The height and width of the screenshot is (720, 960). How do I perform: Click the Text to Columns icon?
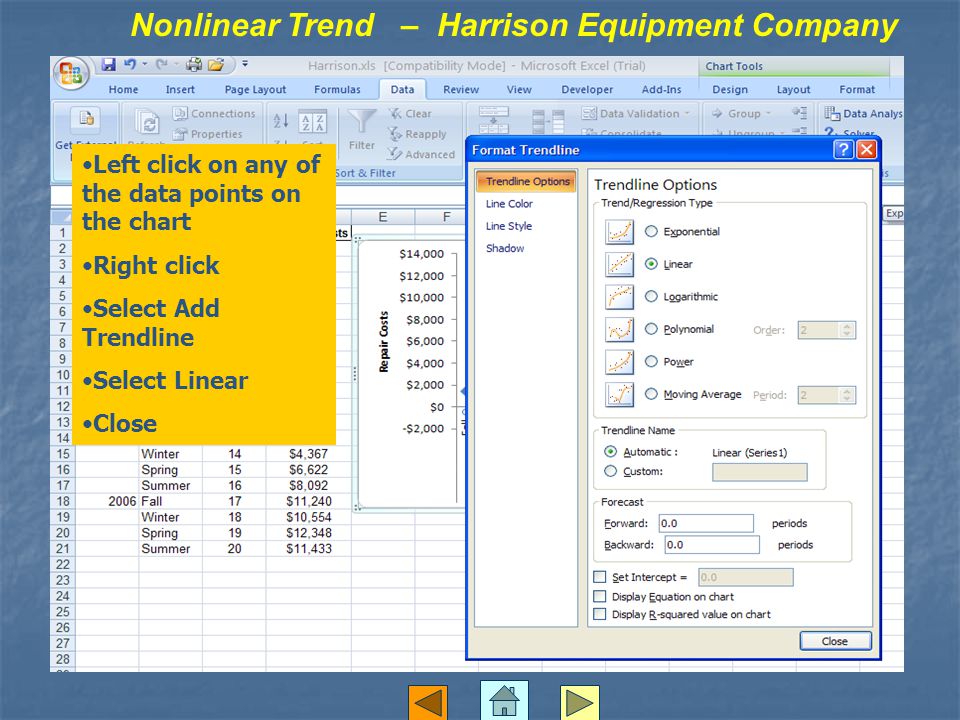[x=494, y=119]
